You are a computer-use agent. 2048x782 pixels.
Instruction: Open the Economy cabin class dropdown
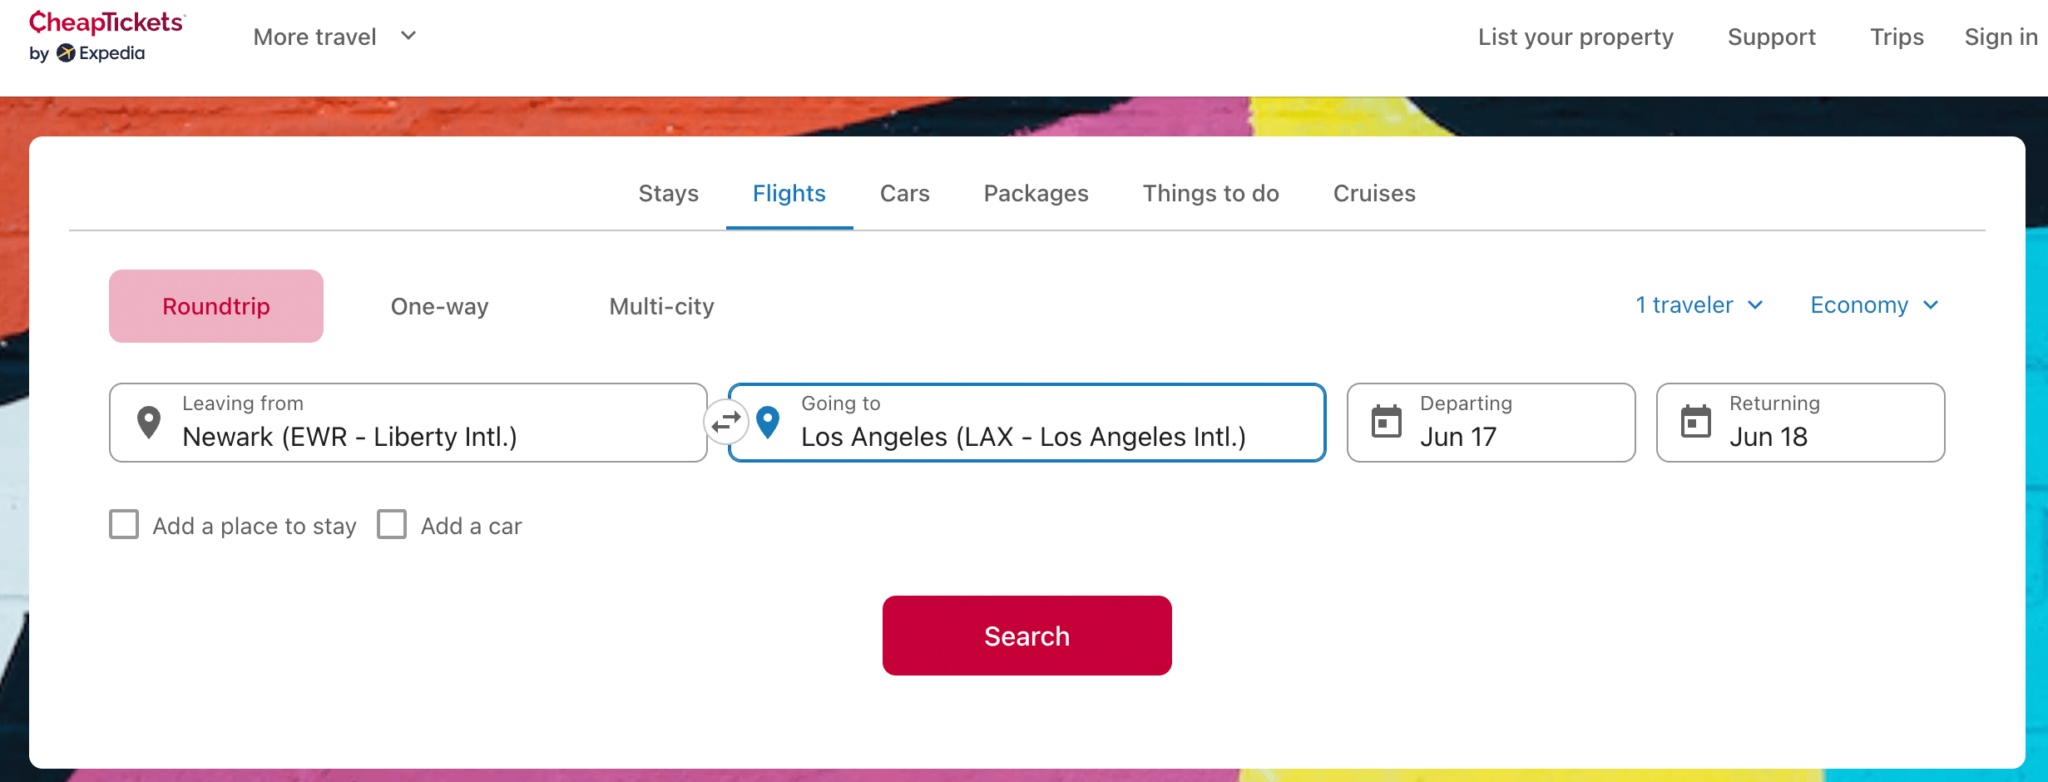[1871, 305]
